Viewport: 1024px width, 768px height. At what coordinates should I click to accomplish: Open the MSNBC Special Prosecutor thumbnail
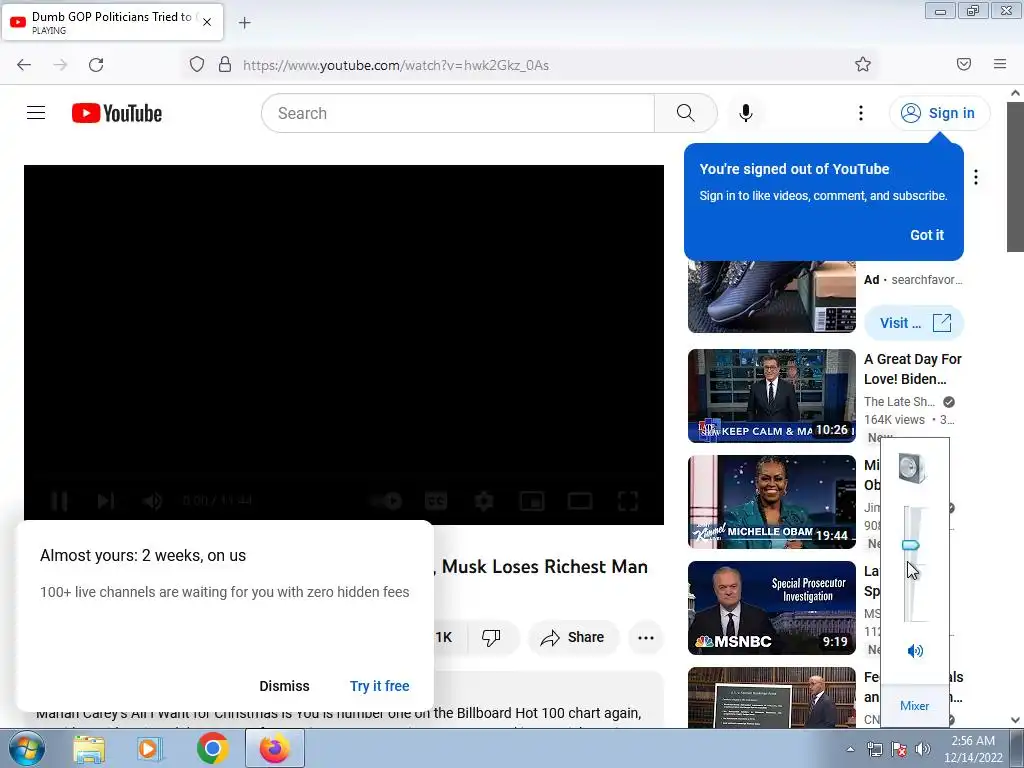tap(771, 607)
